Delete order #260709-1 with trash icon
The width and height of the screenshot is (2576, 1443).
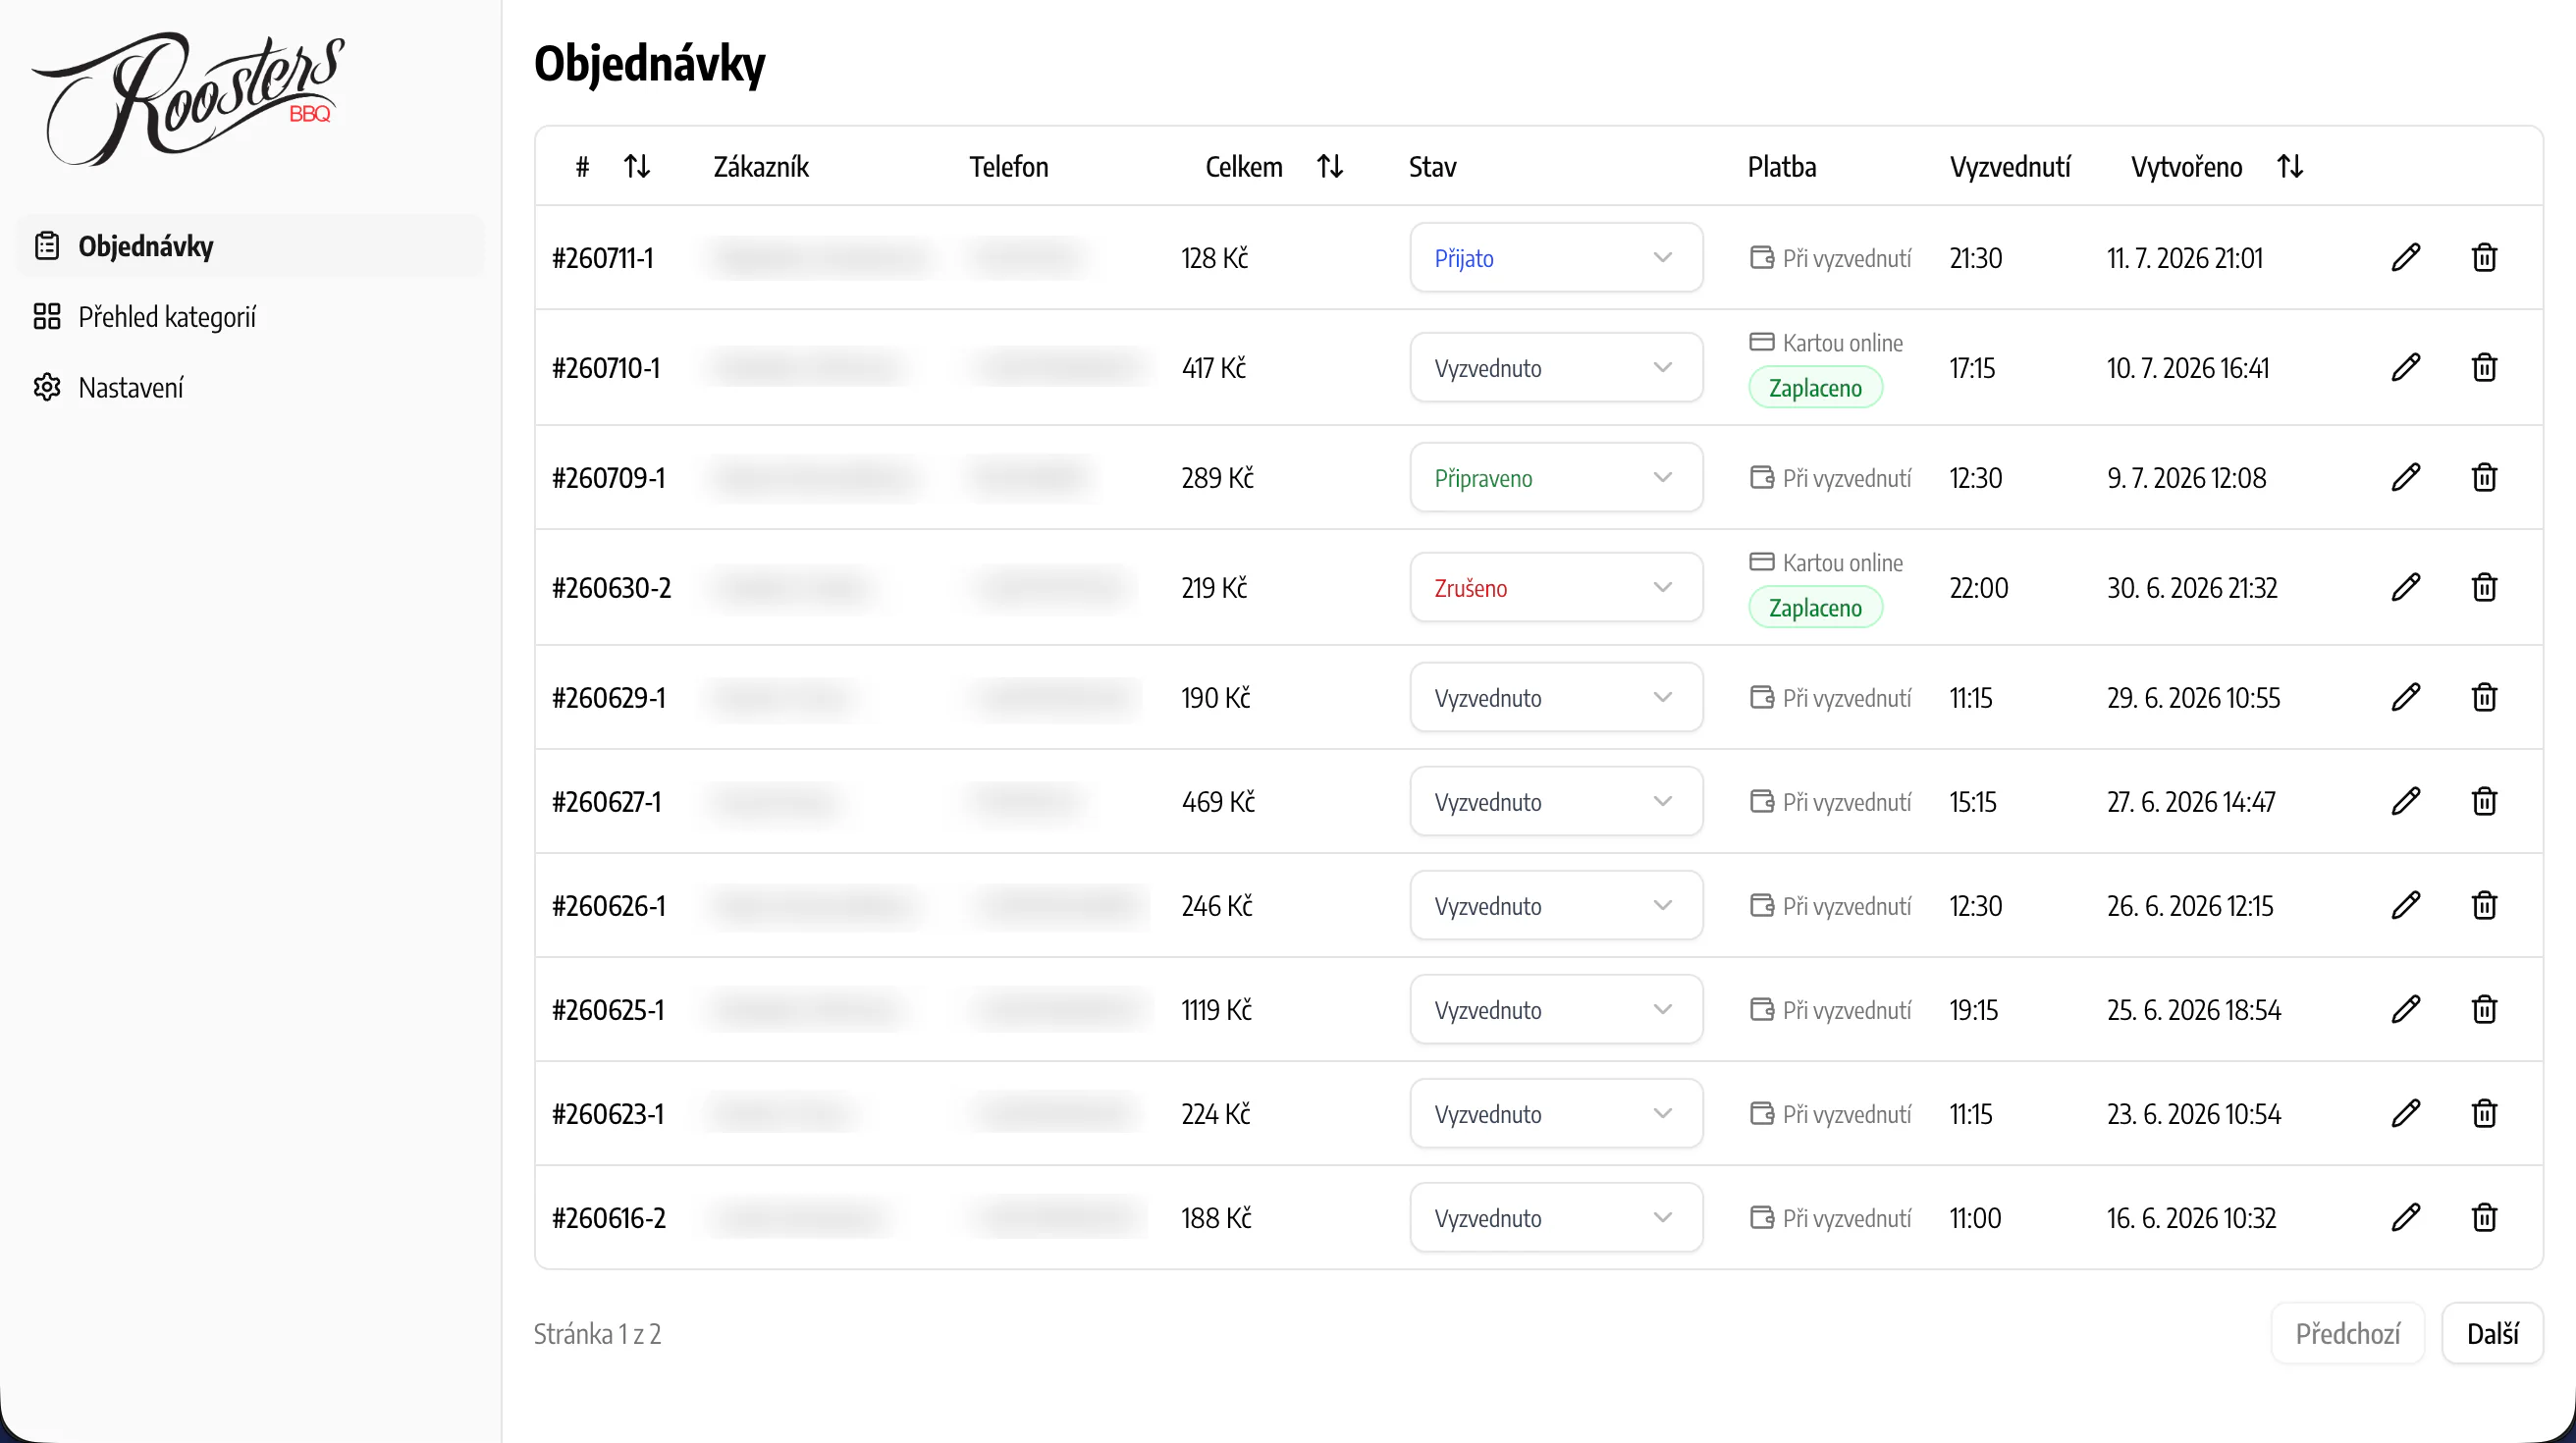pos(2485,477)
